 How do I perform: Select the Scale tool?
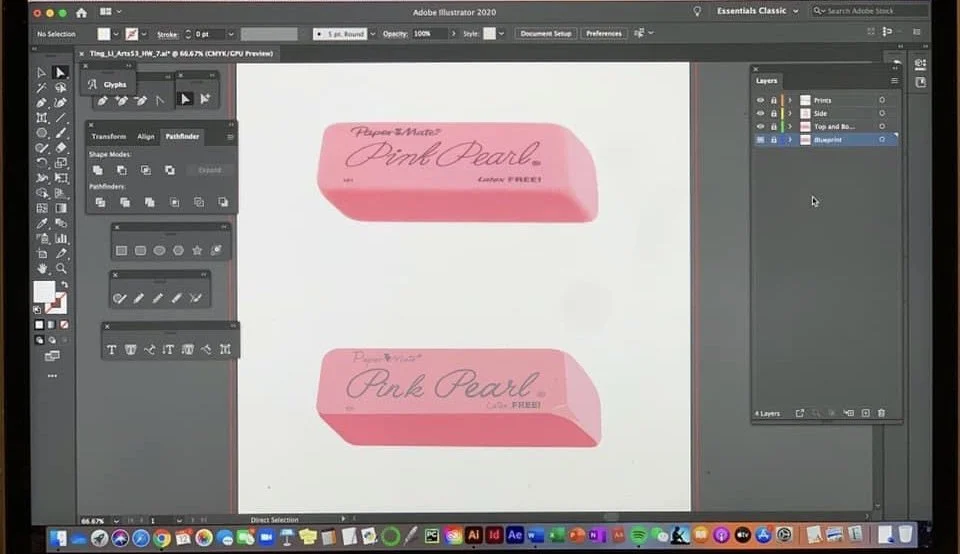point(61,163)
